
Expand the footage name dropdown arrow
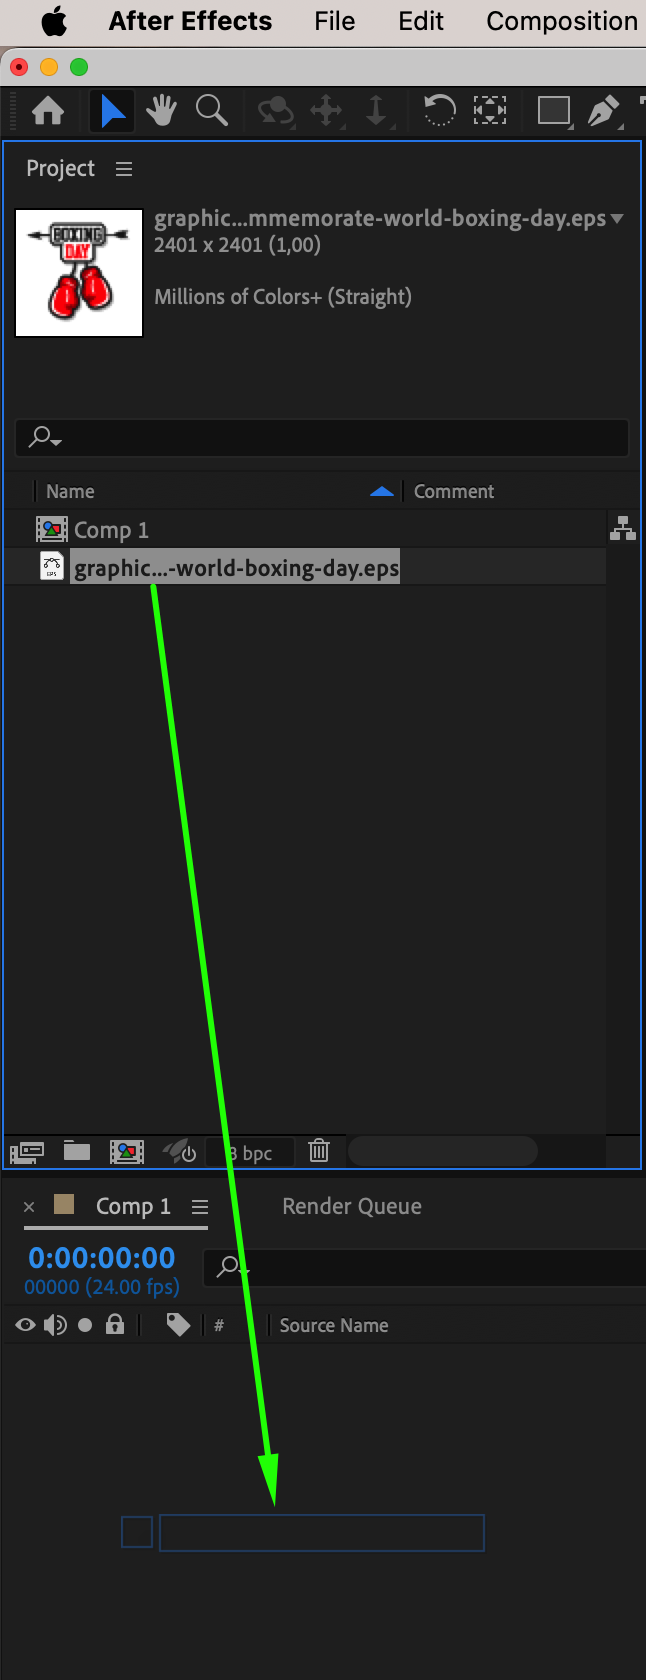coord(617,218)
